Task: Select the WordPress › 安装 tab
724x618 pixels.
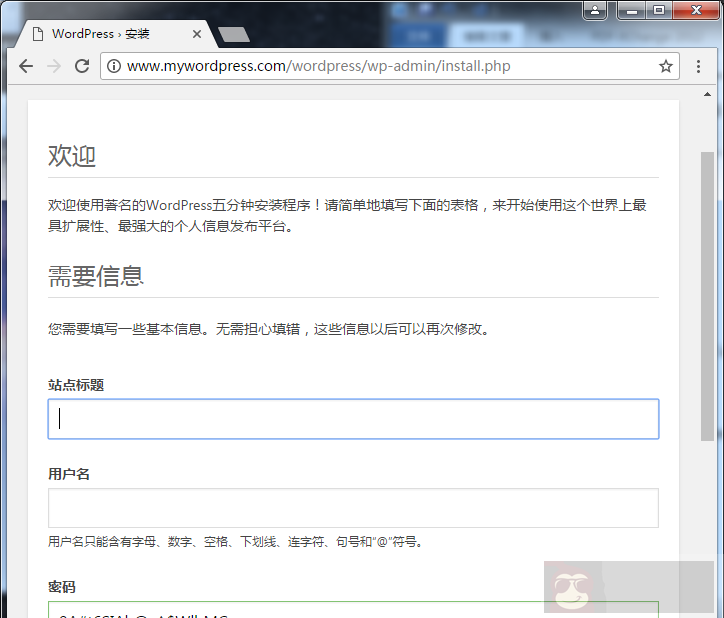Action: pyautogui.click(x=115, y=34)
